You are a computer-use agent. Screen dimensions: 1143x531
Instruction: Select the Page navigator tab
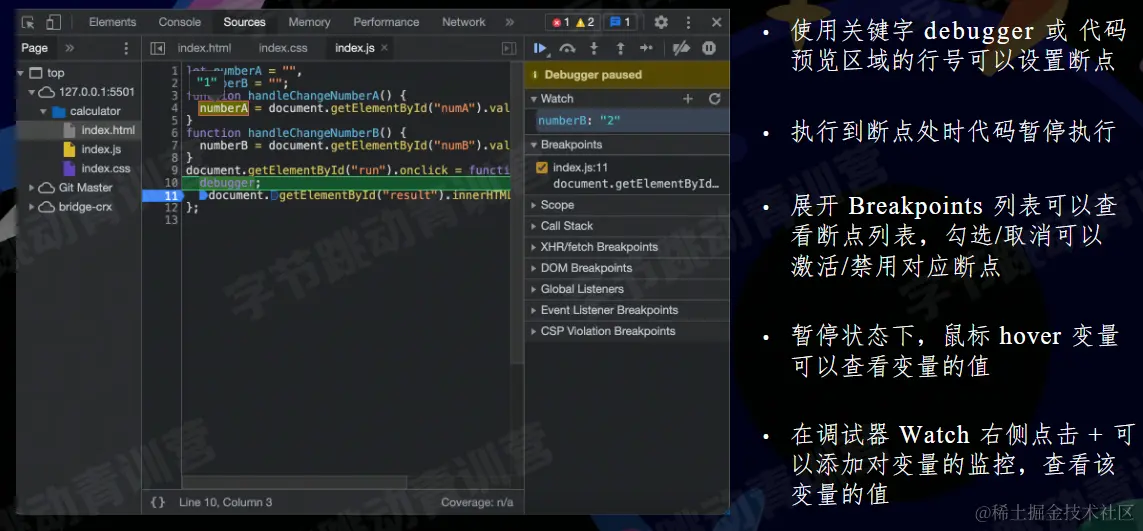tap(34, 48)
